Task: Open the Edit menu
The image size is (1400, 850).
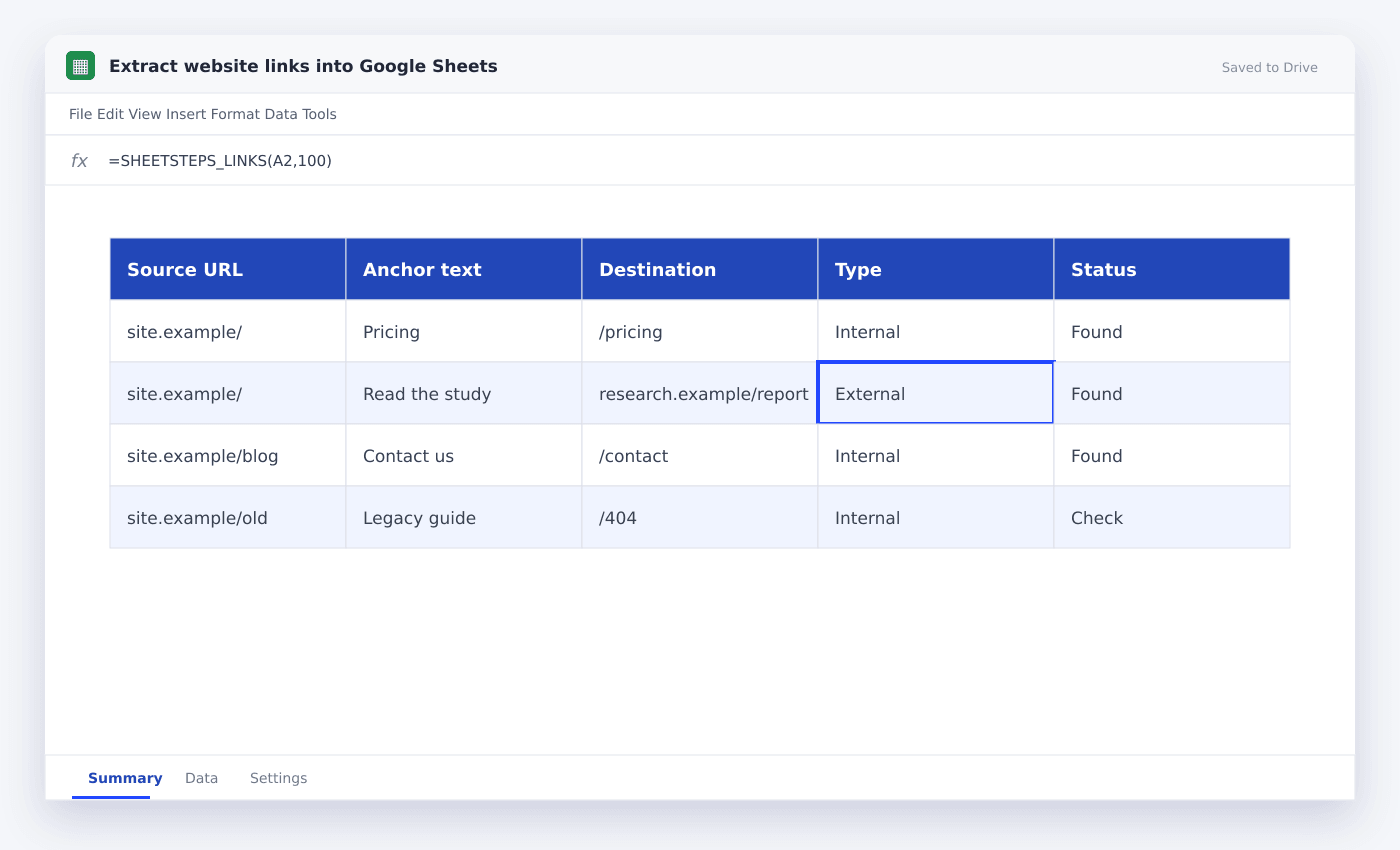Action: (110, 114)
